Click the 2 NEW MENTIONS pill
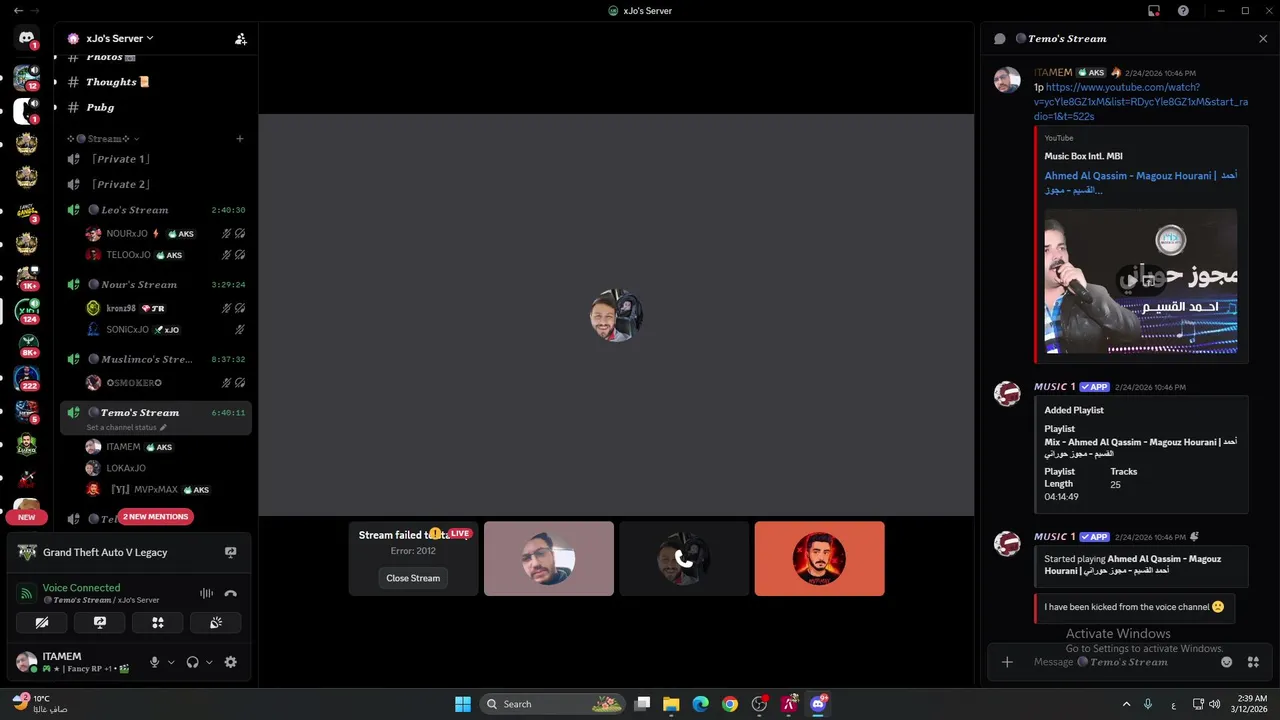The image size is (1280, 720). pos(155,517)
